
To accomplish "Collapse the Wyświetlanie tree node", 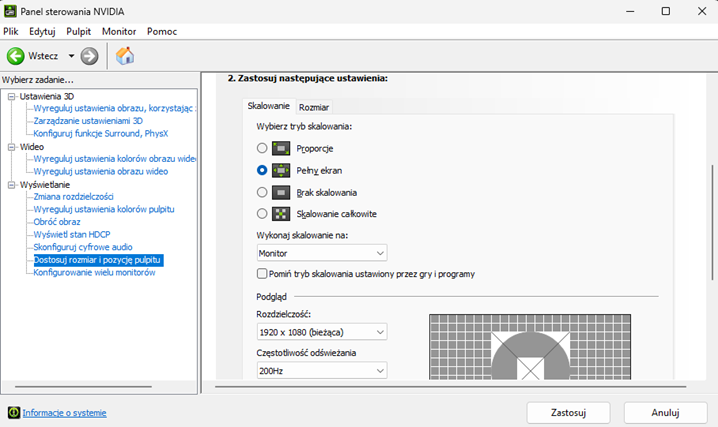I will (11, 185).
